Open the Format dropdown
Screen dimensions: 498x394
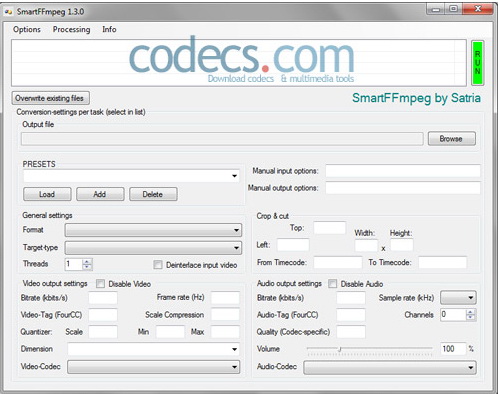153,230
